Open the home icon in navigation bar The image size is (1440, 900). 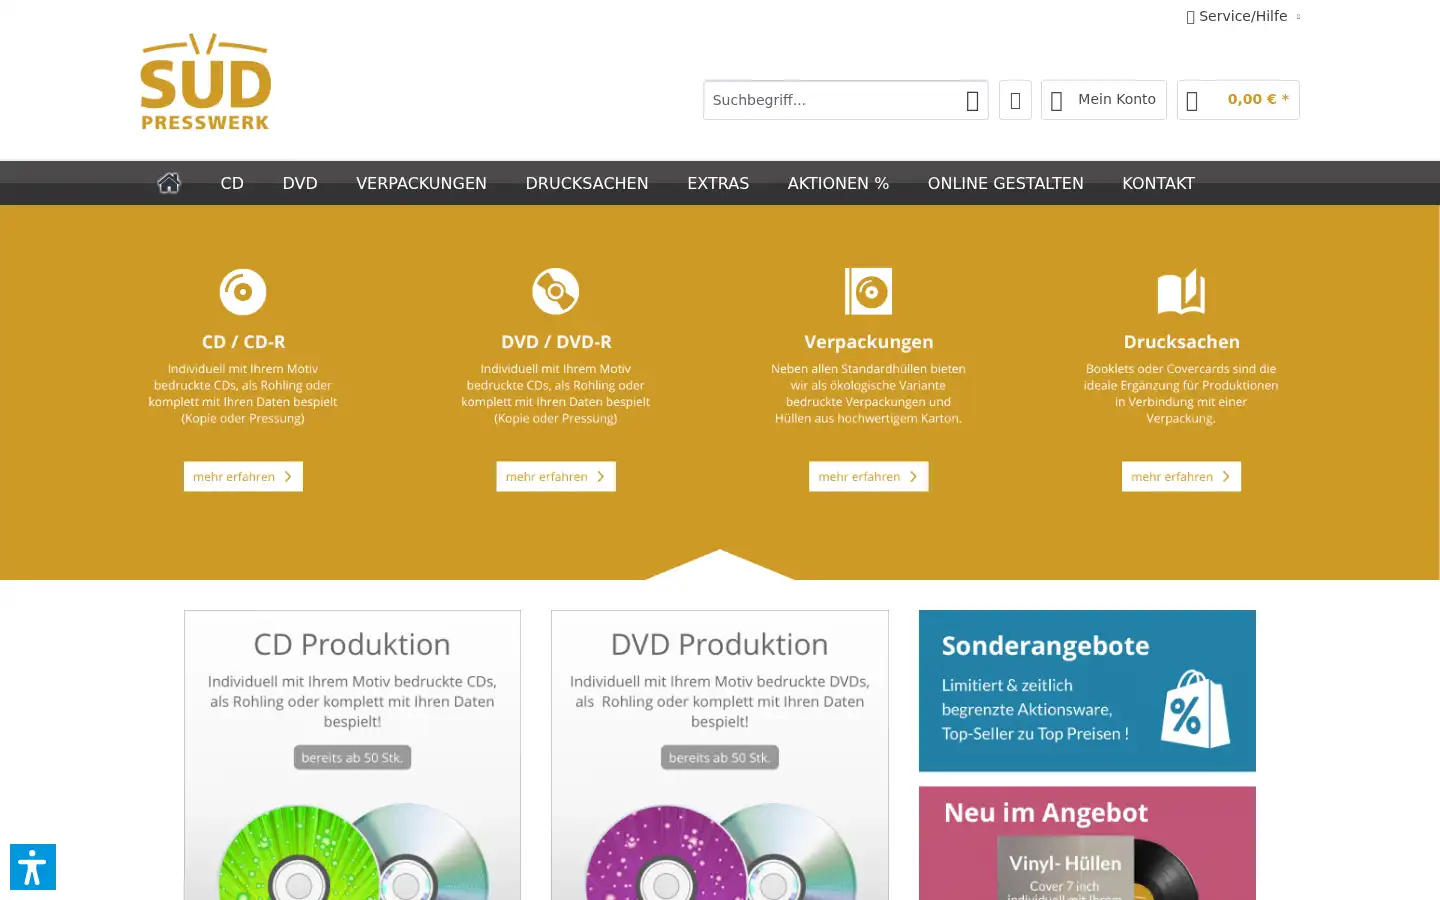169,183
